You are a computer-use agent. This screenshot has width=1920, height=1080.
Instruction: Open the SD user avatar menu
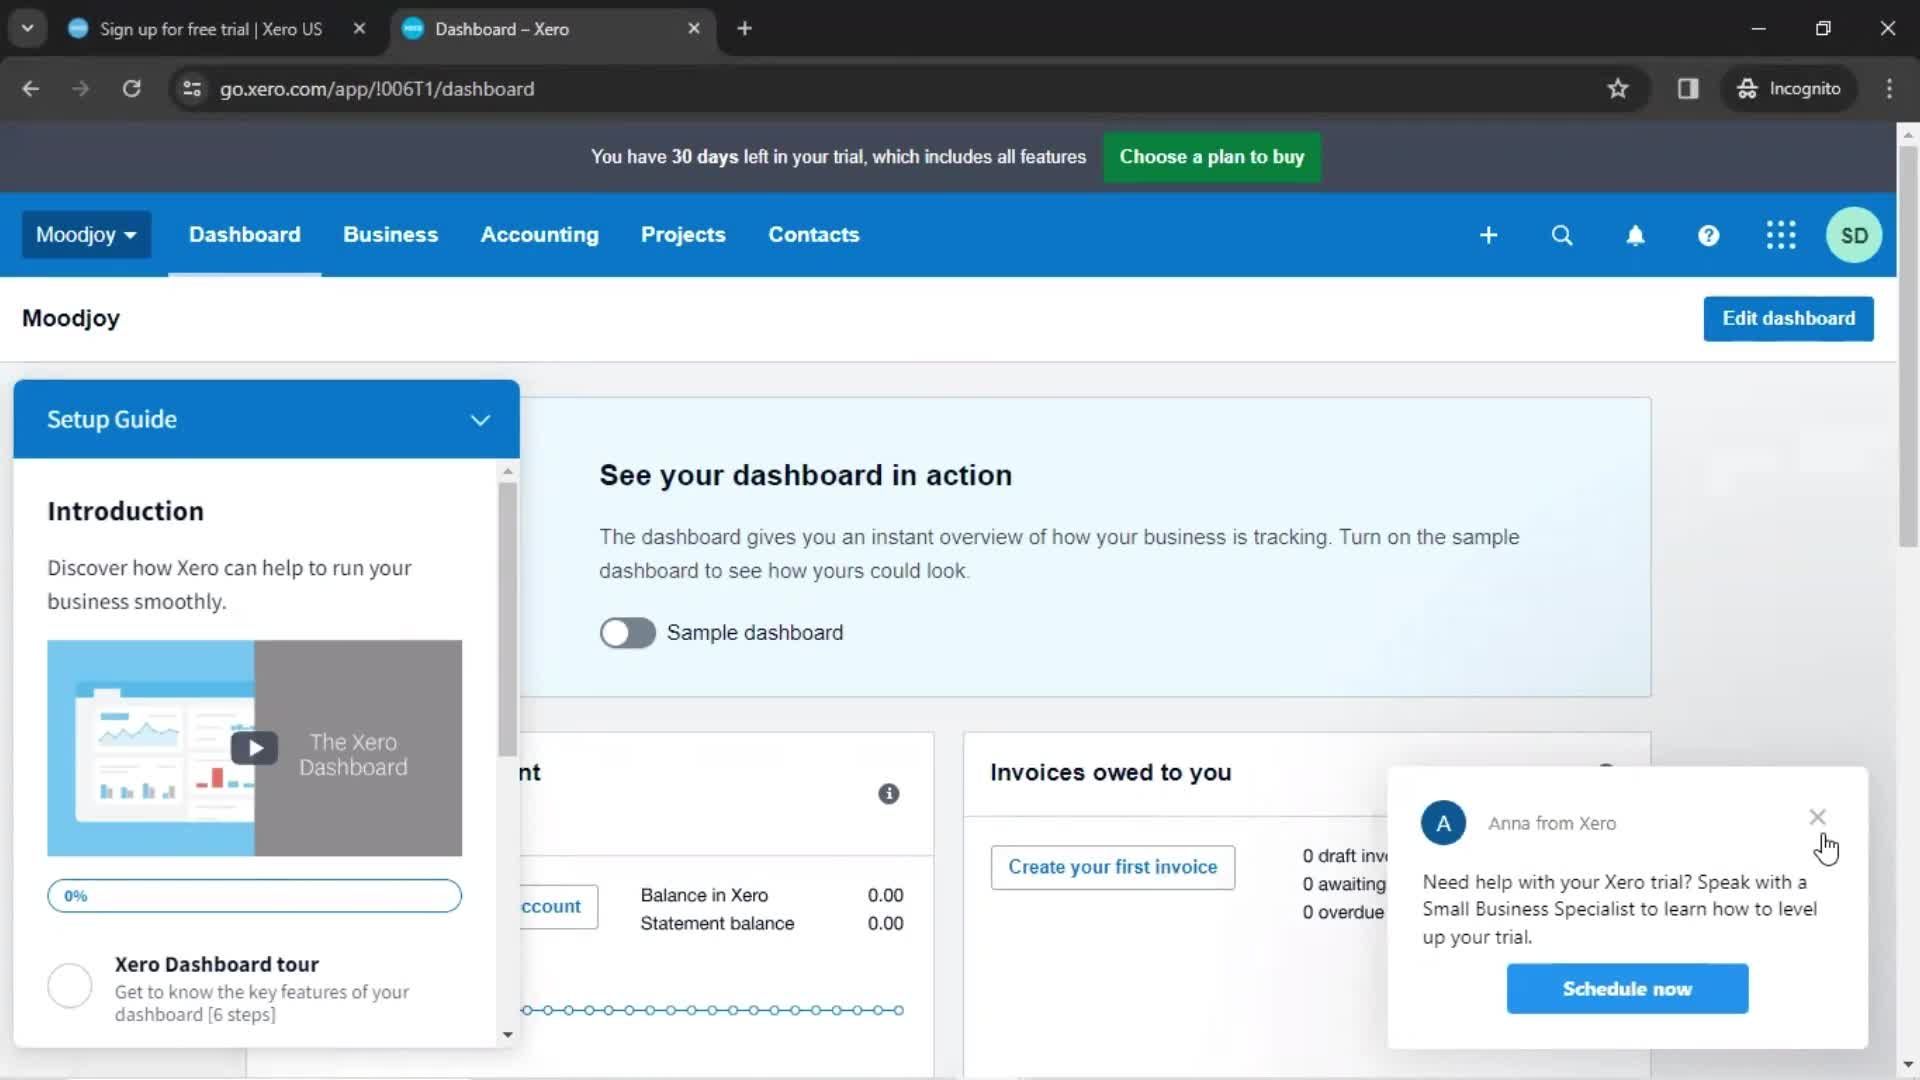[1854, 235]
